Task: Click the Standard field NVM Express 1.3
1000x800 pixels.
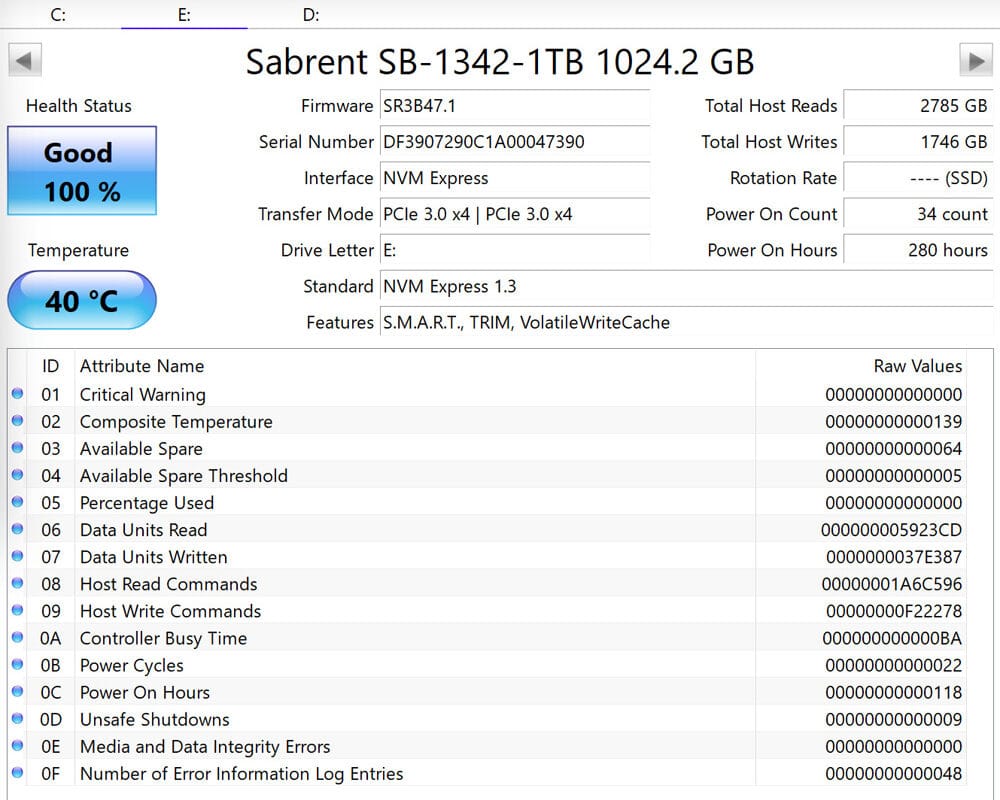Action: pos(686,286)
